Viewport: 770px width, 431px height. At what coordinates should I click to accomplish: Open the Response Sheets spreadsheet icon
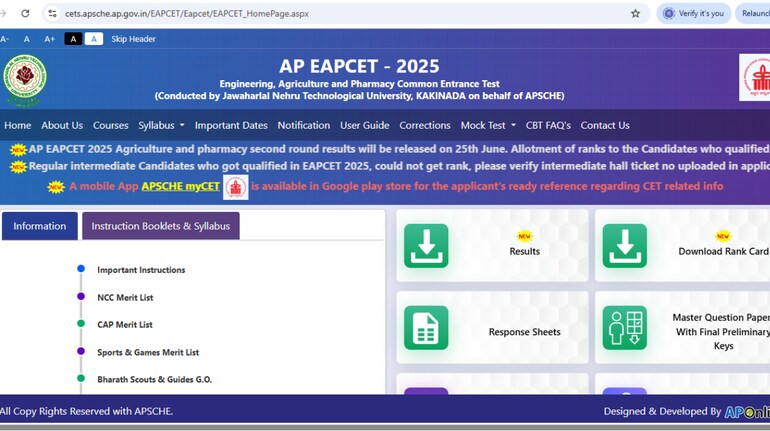426,327
